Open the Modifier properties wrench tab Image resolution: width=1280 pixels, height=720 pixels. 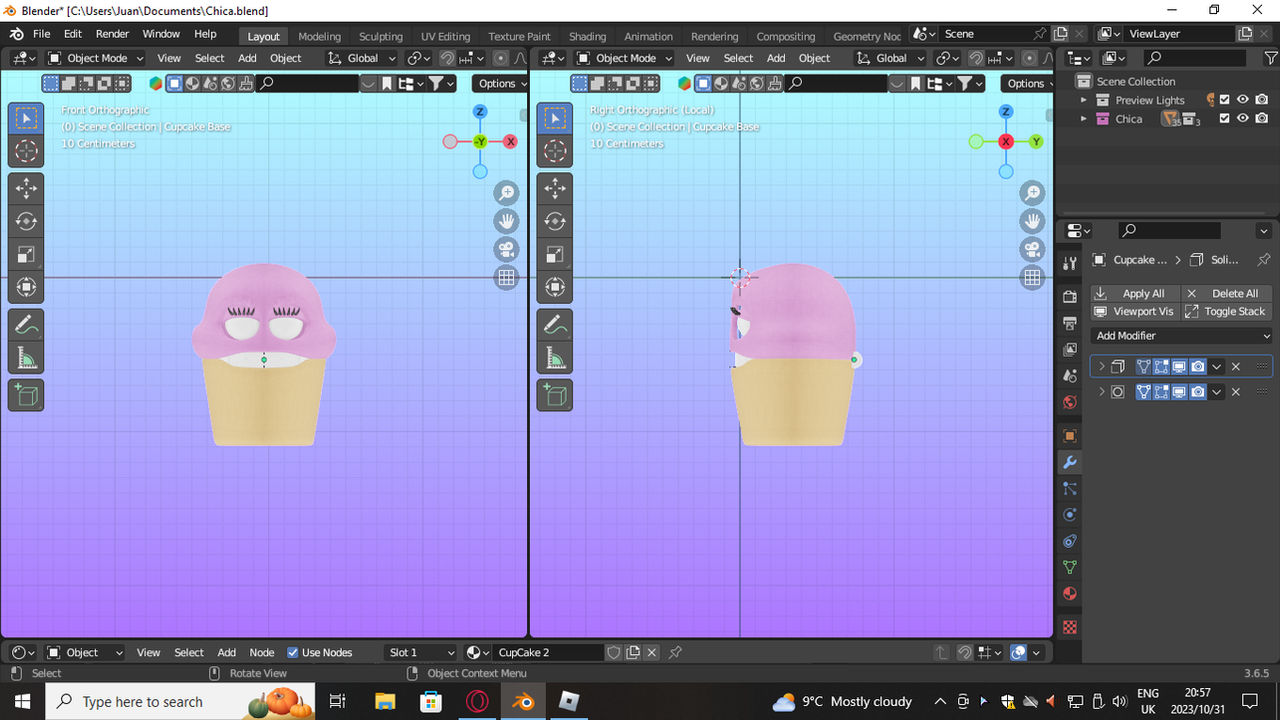click(1070, 462)
